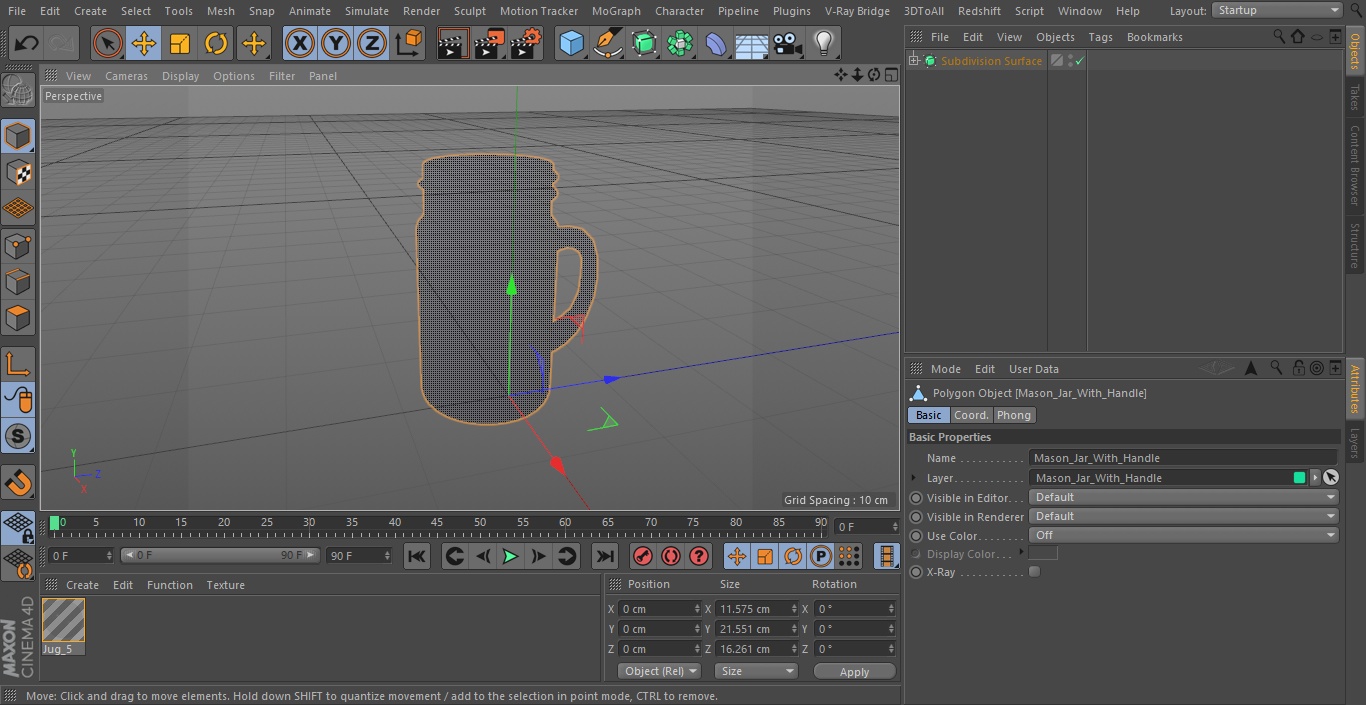The height and width of the screenshot is (705, 1366).
Task: Open Visible in Renderer dropdown
Action: pos(1183,516)
